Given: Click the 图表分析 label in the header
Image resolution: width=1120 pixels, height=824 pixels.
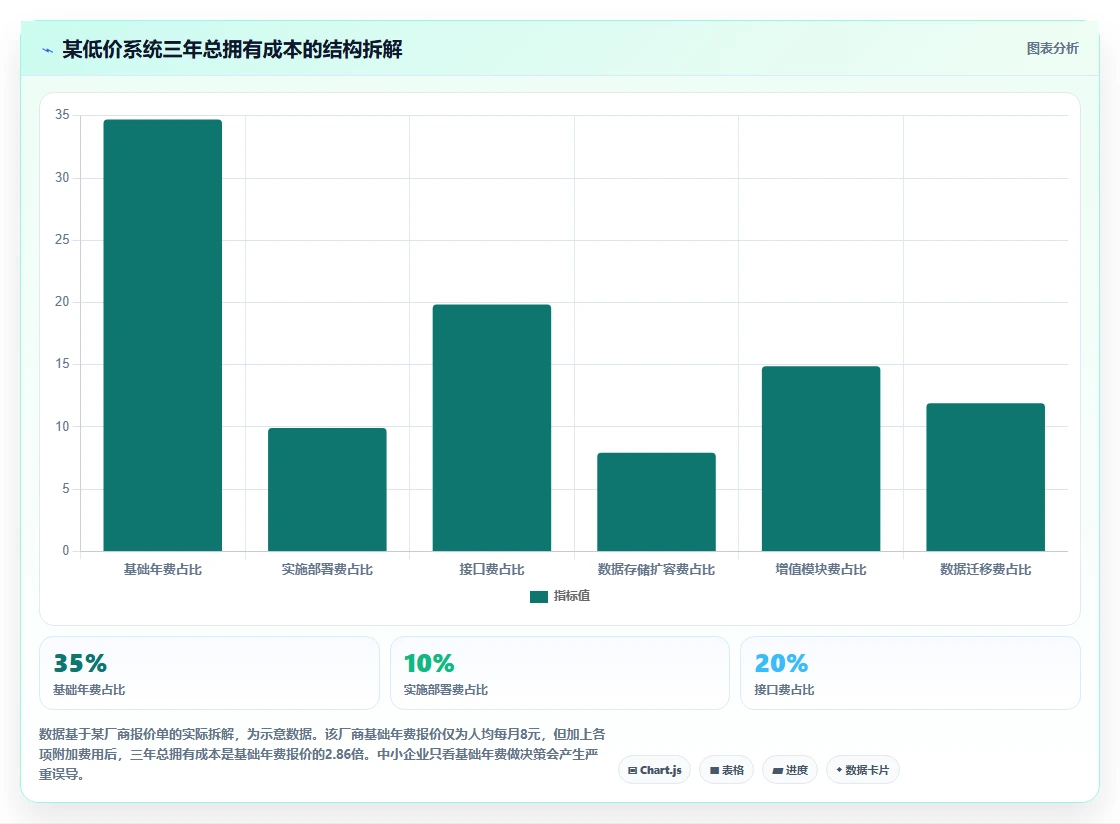Looking at the screenshot, I should 1052,49.
